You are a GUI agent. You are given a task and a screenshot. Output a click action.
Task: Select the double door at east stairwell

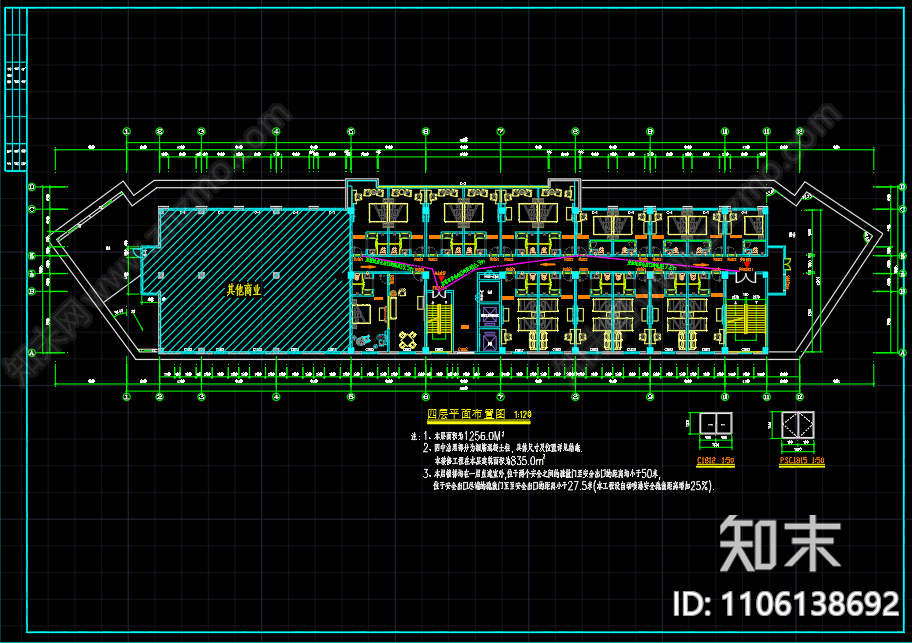(x=745, y=277)
